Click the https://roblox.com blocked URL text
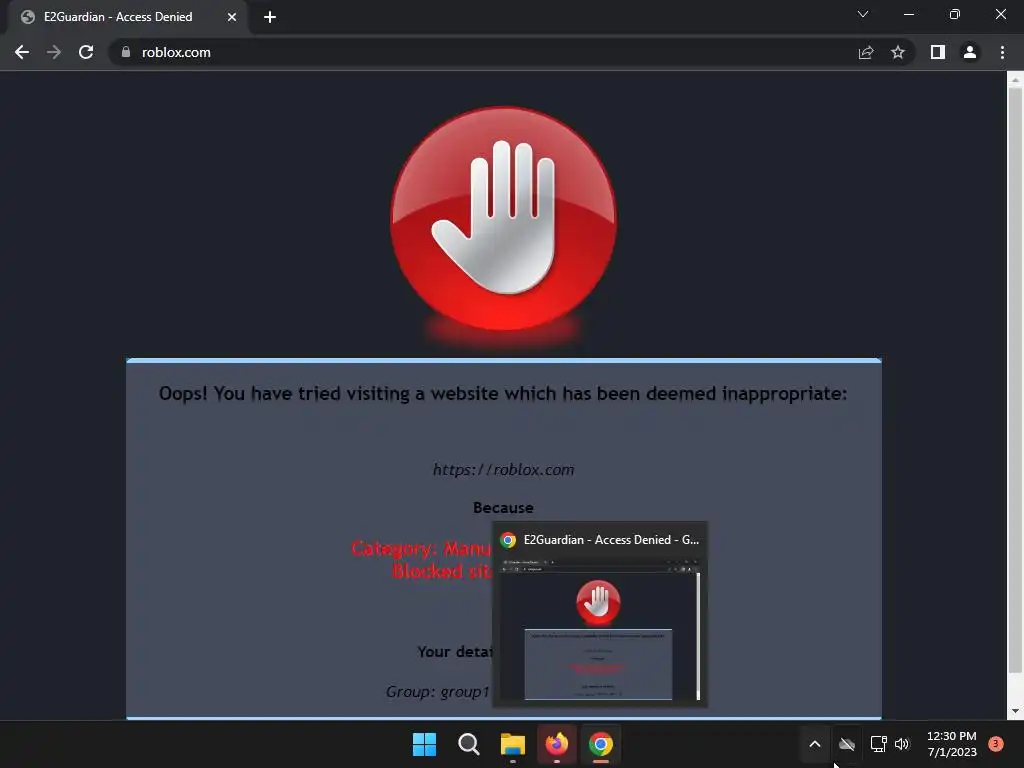Image resolution: width=1024 pixels, height=768 pixels. tap(504, 470)
